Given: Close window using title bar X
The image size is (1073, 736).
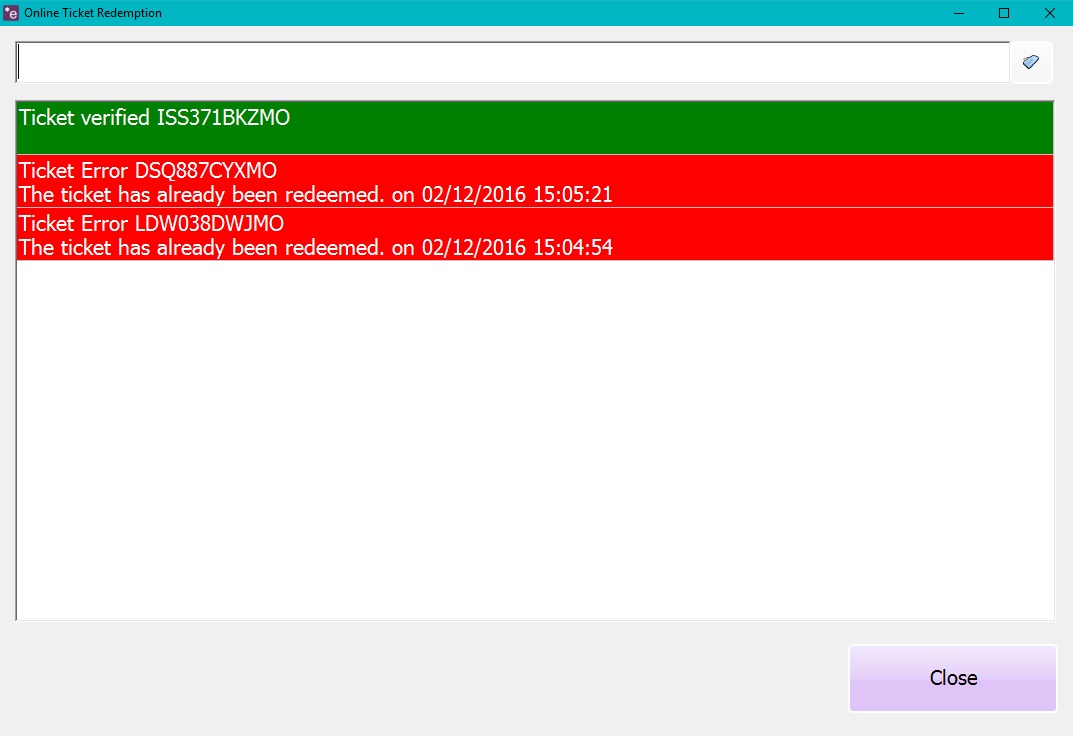Looking at the screenshot, I should click(1050, 13).
